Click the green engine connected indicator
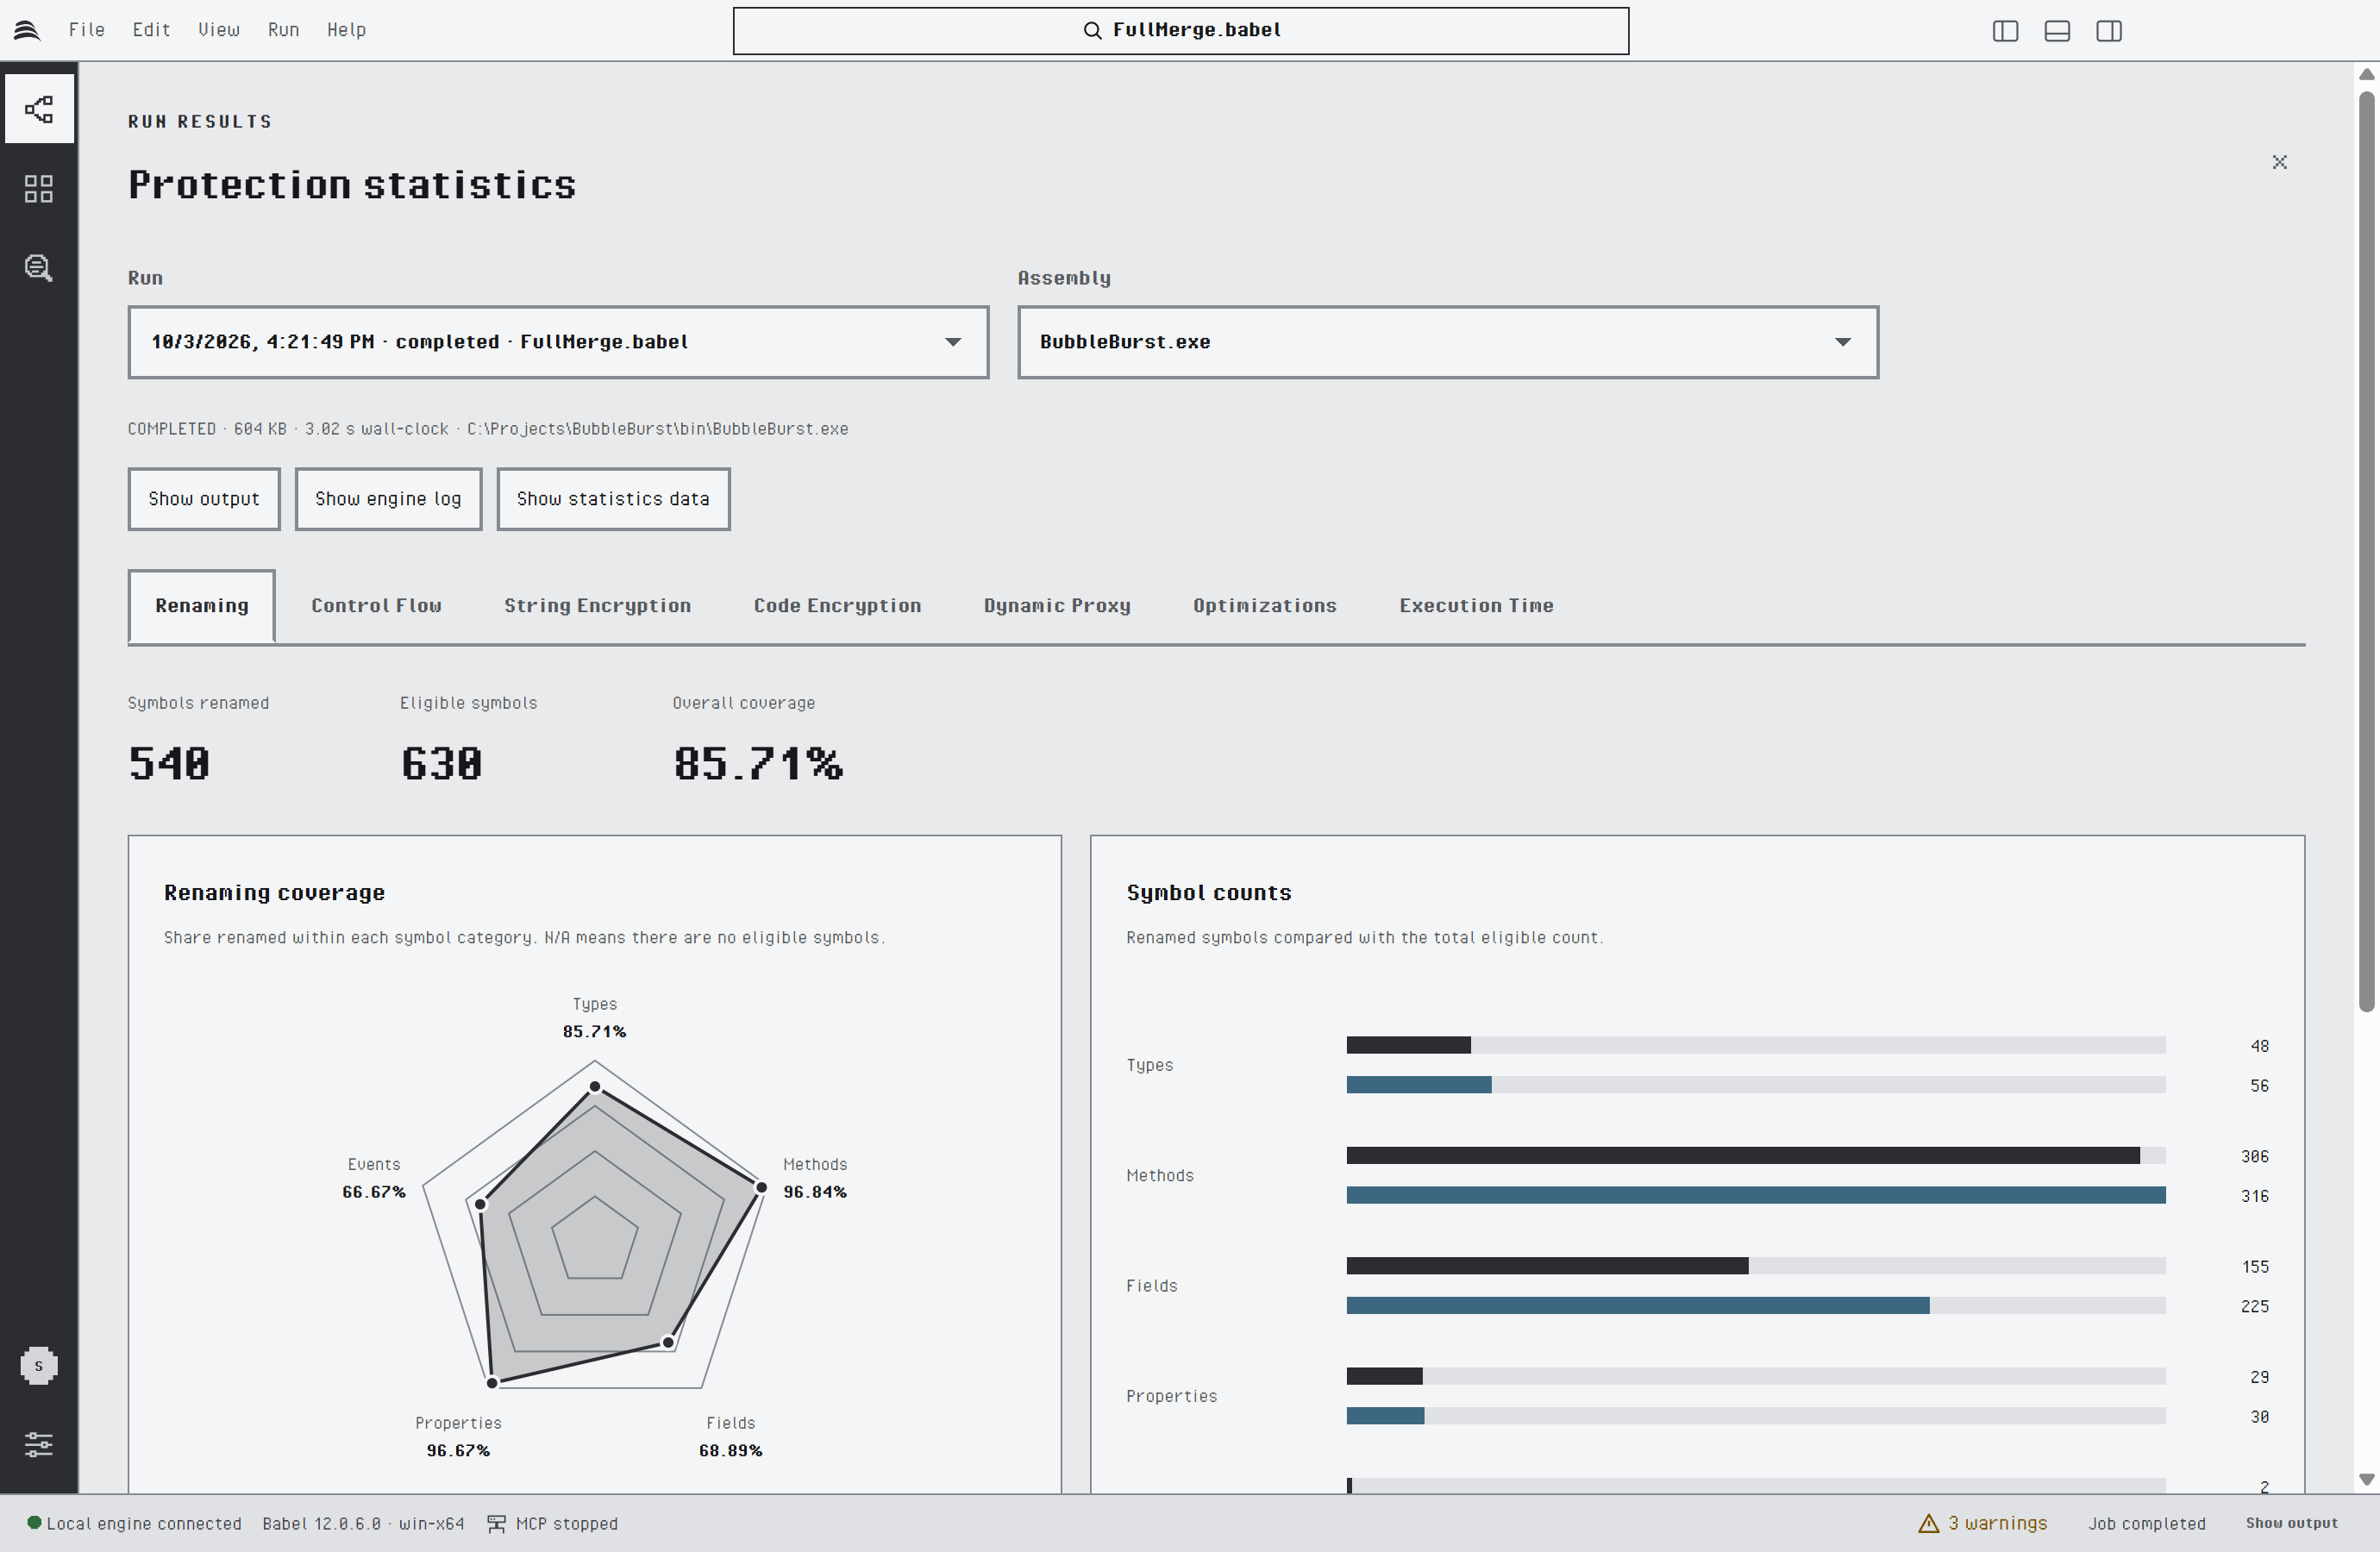This screenshot has height=1552, width=2380. click(34, 1522)
